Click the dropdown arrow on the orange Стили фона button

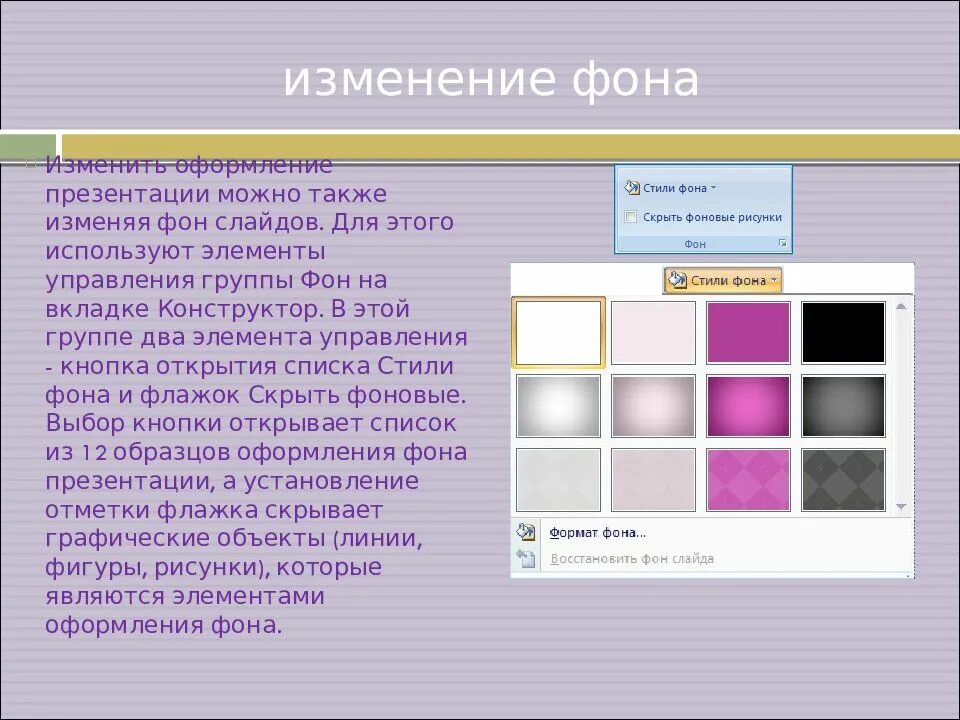tap(774, 280)
